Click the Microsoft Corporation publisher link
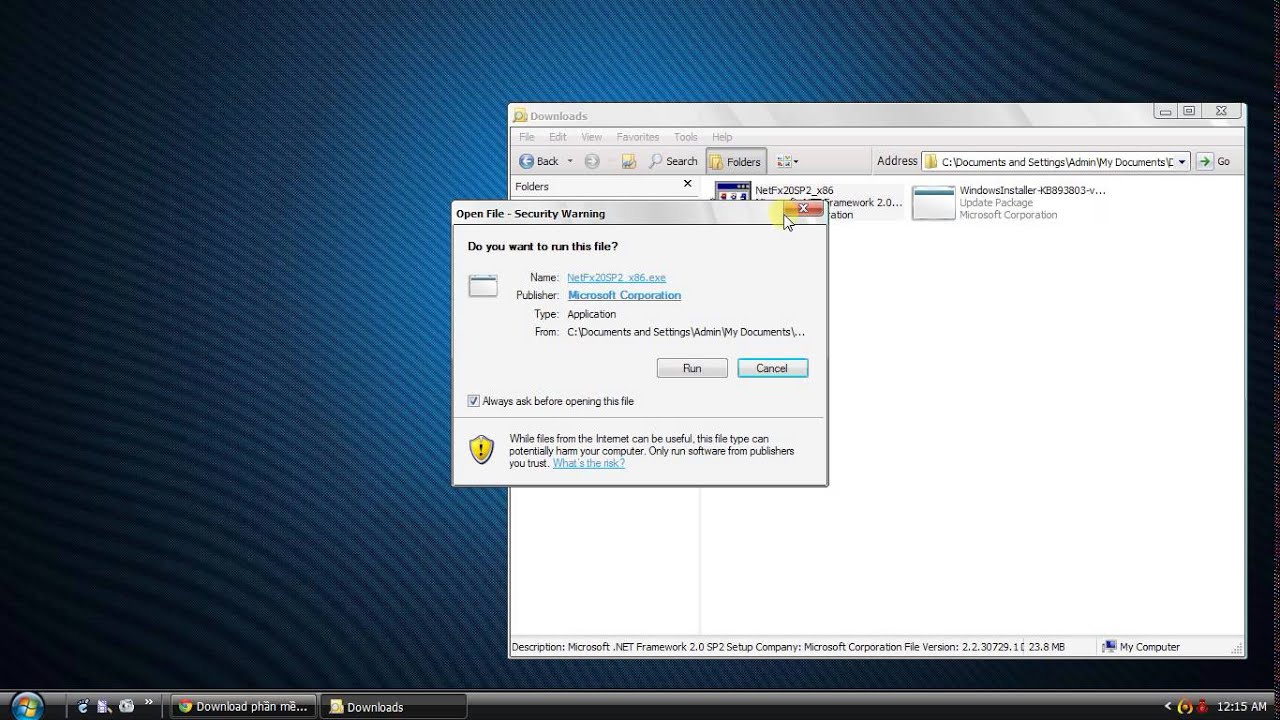 pos(624,295)
